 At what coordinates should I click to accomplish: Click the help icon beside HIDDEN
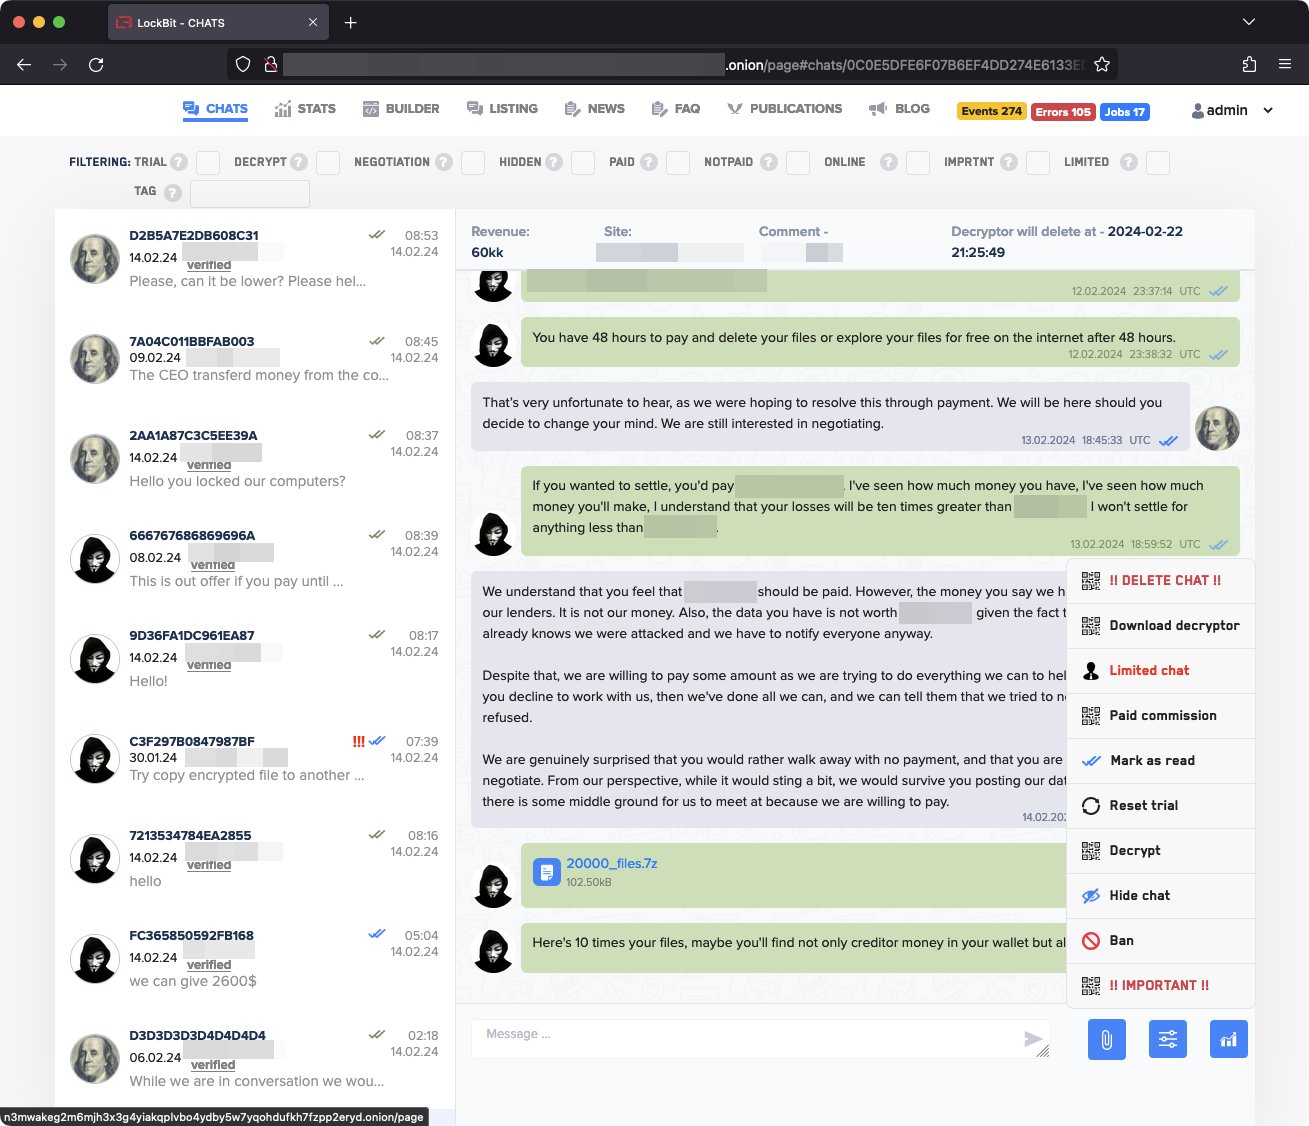553,162
